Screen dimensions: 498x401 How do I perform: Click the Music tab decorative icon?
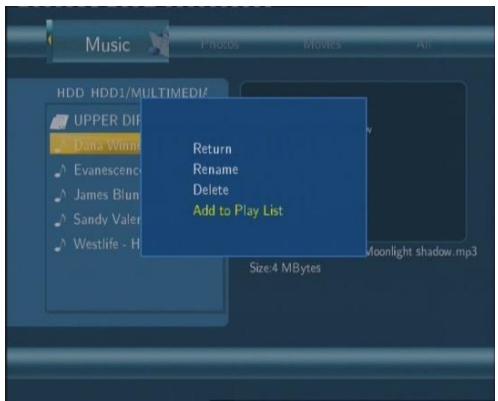point(159,43)
